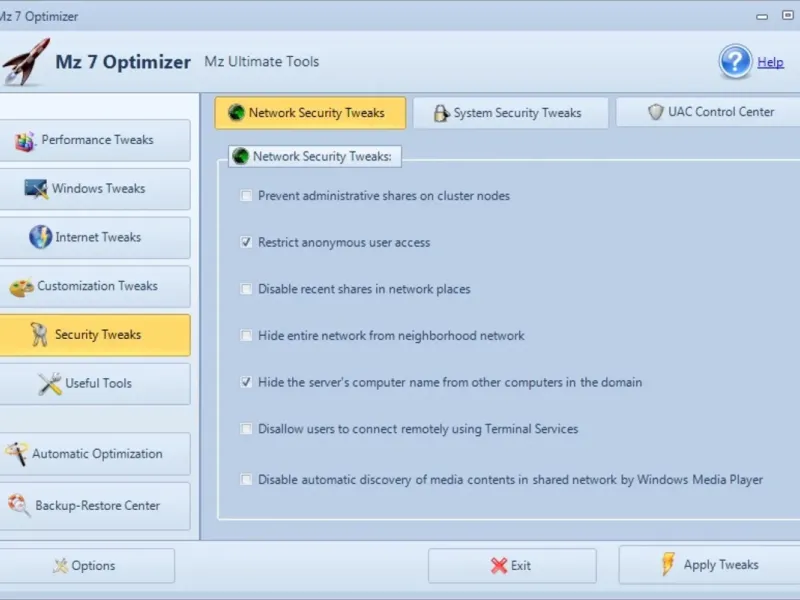
Task: Switch to the Network Security Tweaks tab
Action: [x=310, y=113]
